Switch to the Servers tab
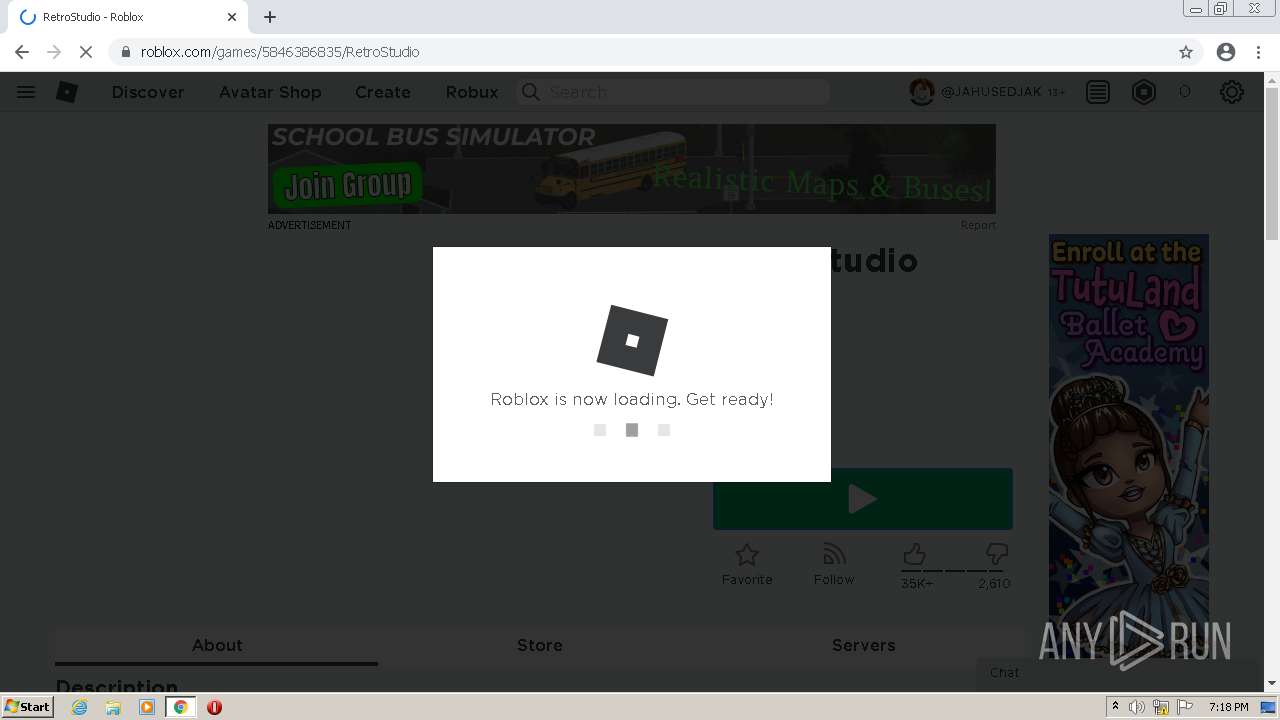1280x720 pixels. pyautogui.click(x=864, y=645)
